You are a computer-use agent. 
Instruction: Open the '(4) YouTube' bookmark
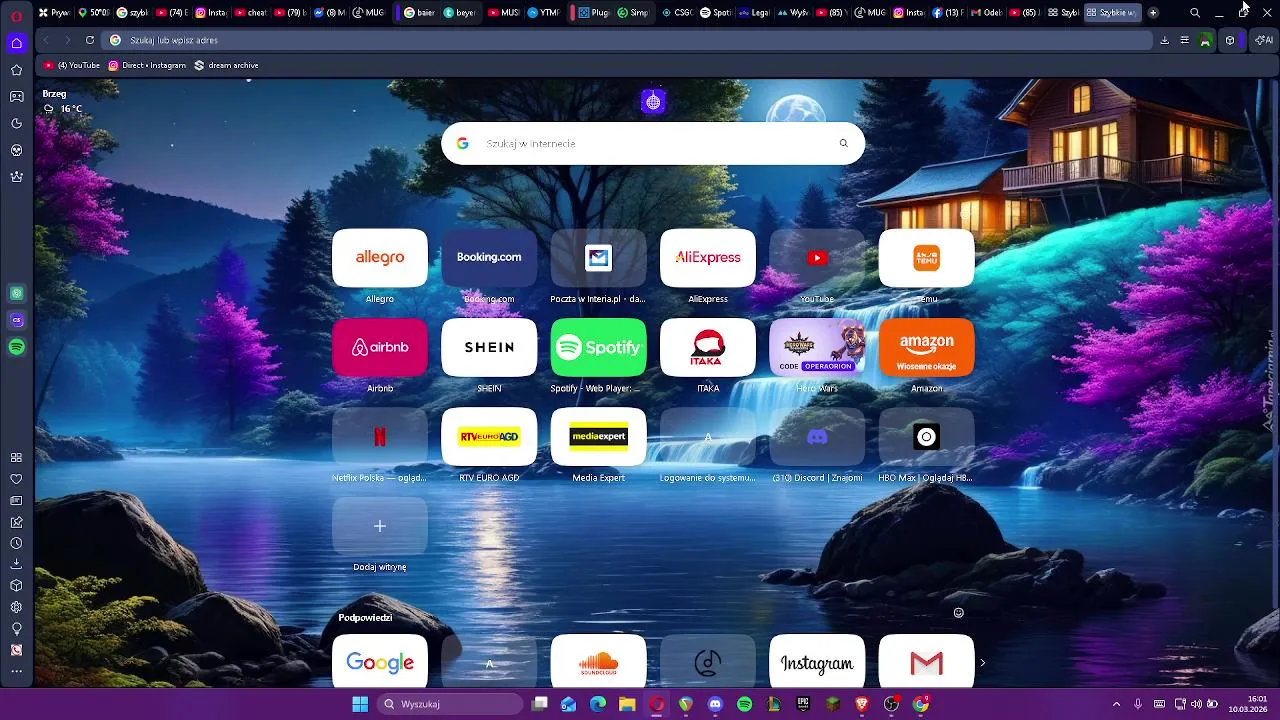(72, 65)
